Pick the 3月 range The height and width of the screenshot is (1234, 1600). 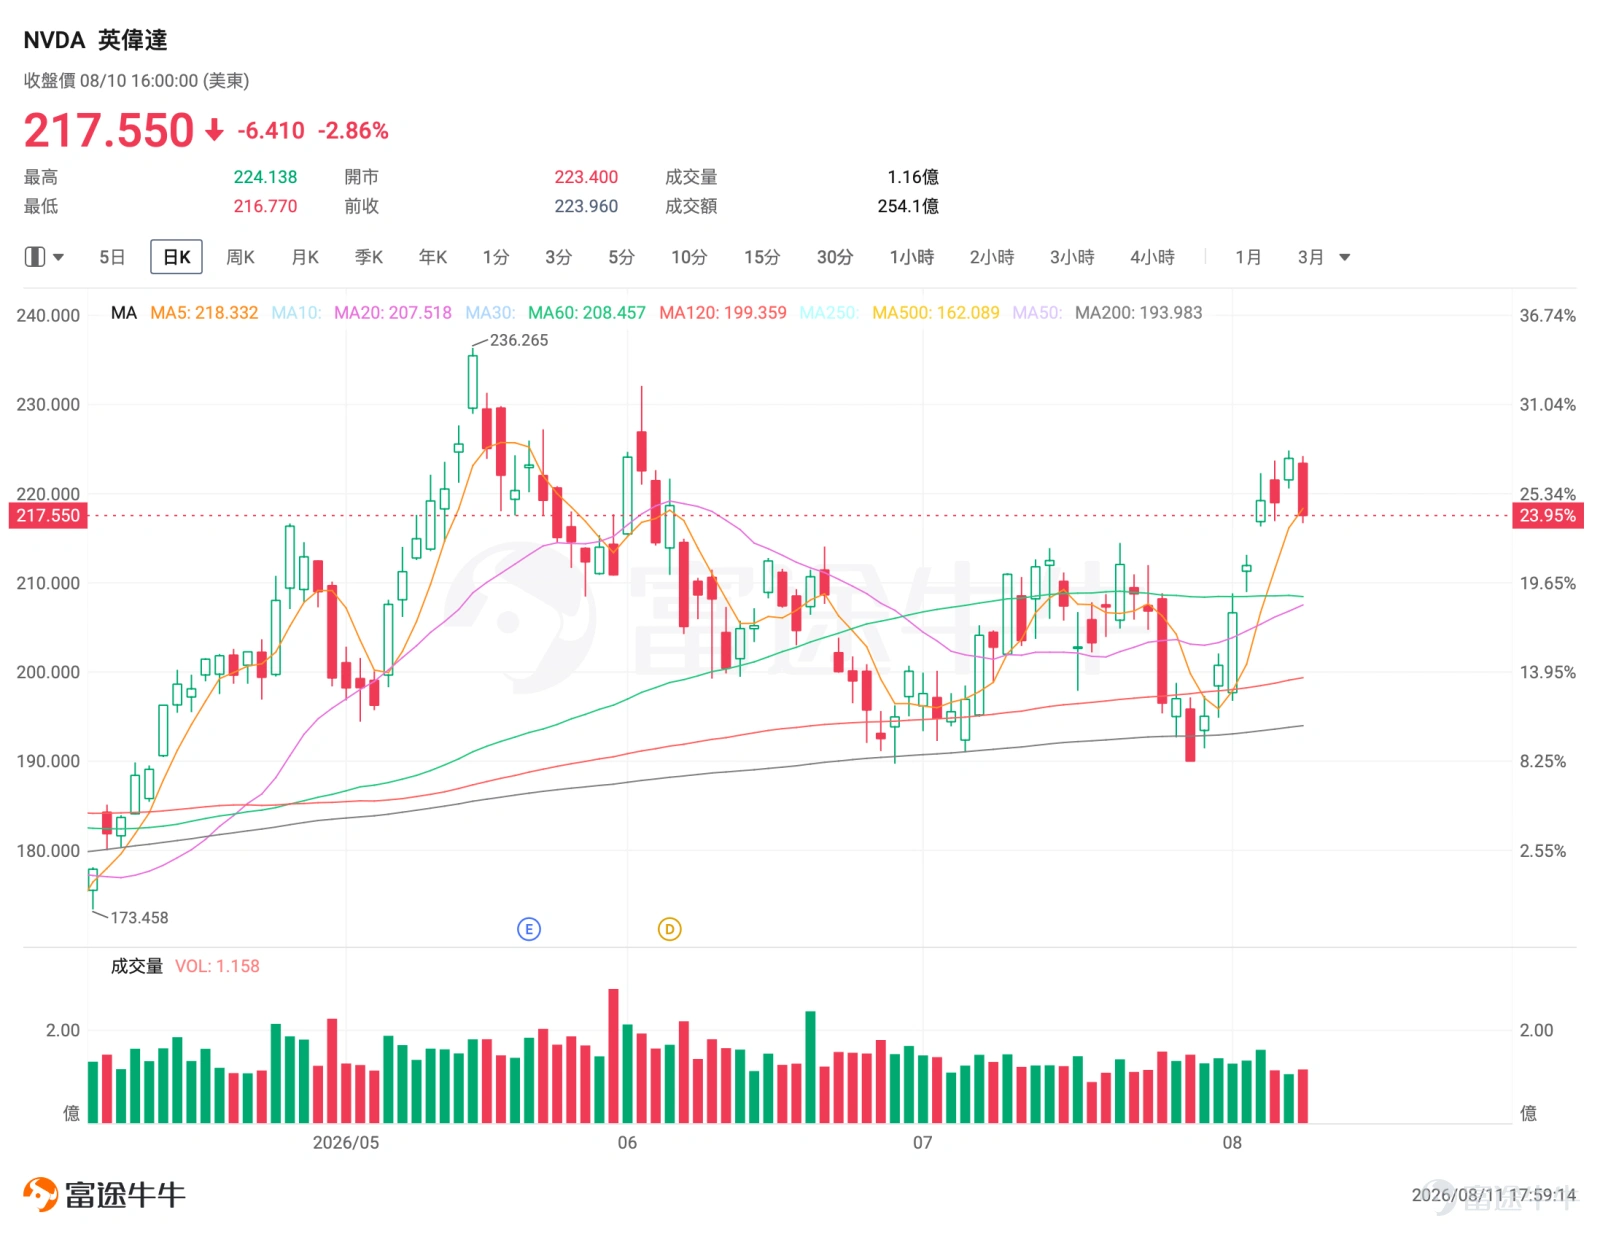click(x=1311, y=257)
